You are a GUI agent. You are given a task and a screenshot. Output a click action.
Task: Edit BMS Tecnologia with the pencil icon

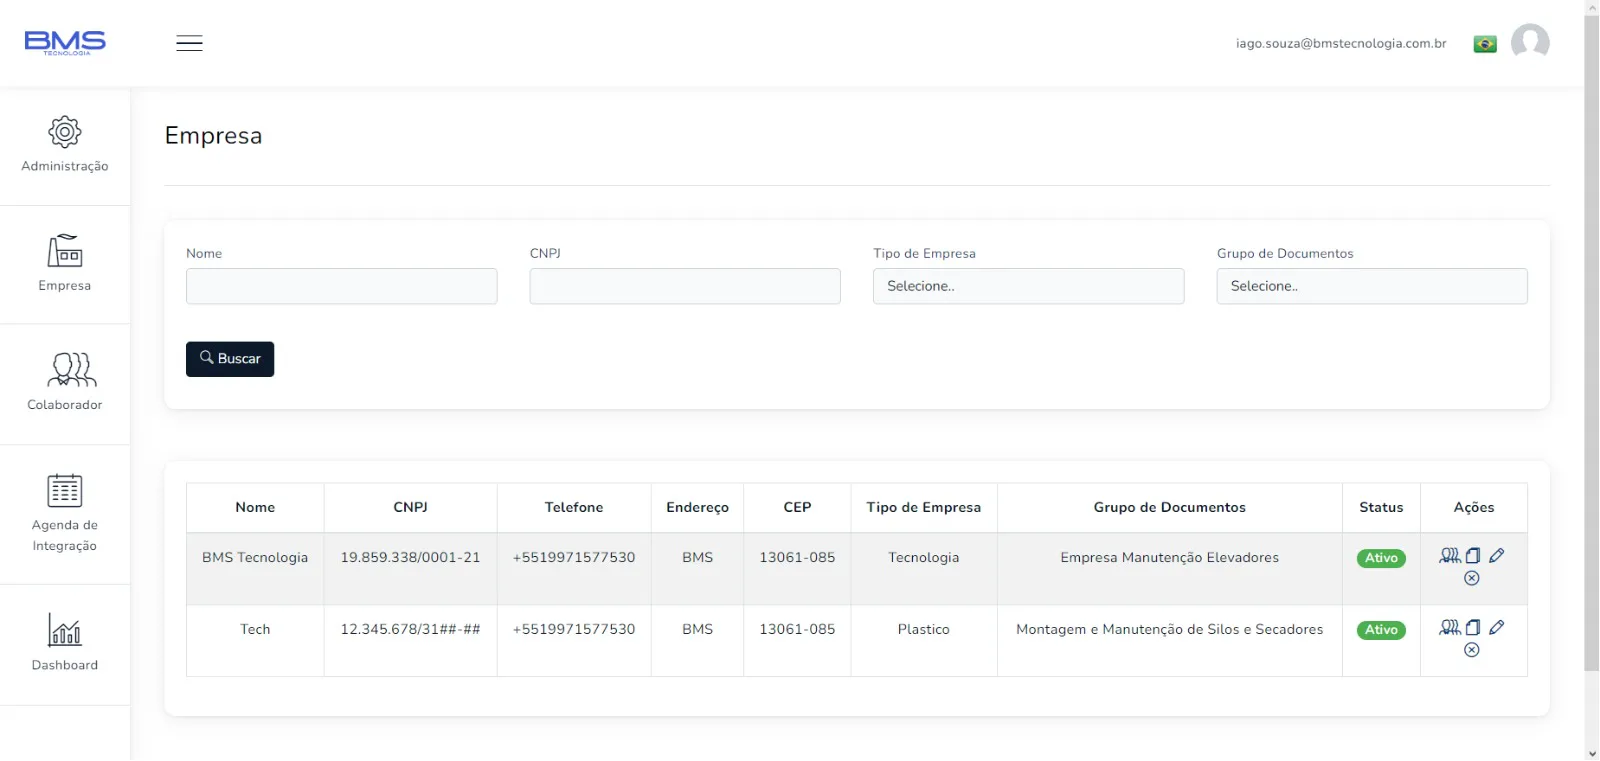[1497, 556]
